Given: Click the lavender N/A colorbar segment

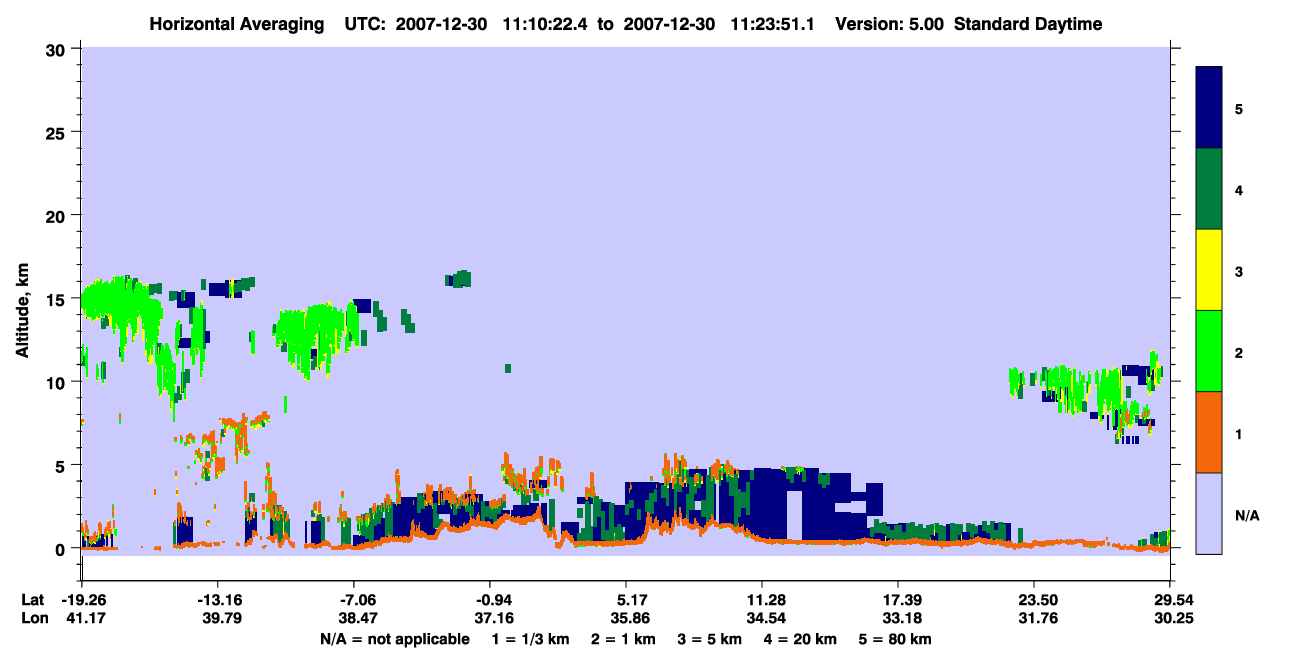Looking at the screenshot, I should click(1209, 513).
